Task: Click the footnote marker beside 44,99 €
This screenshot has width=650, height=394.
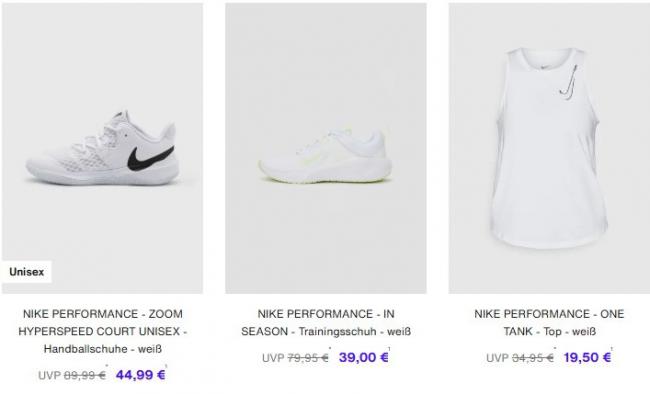Action: pyautogui.click(x=166, y=366)
